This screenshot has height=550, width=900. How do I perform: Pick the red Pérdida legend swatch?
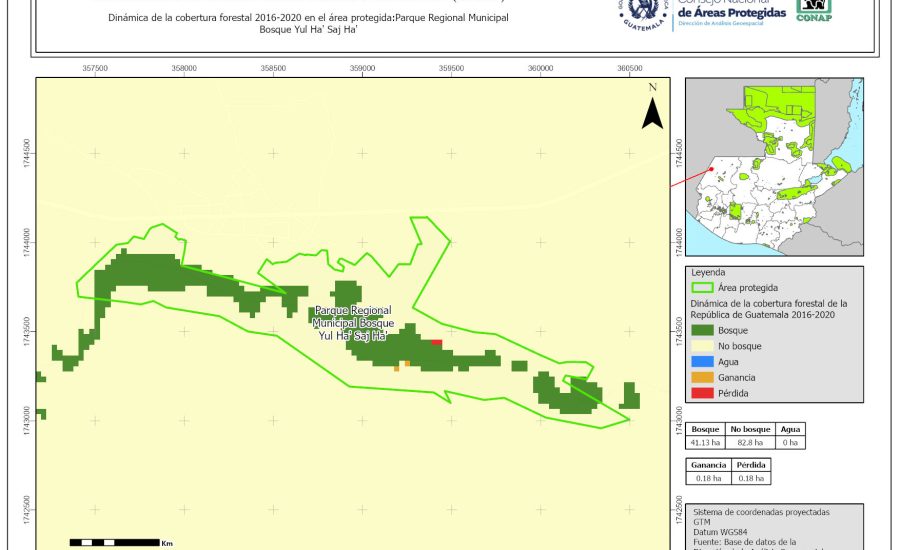pyautogui.click(x=704, y=393)
